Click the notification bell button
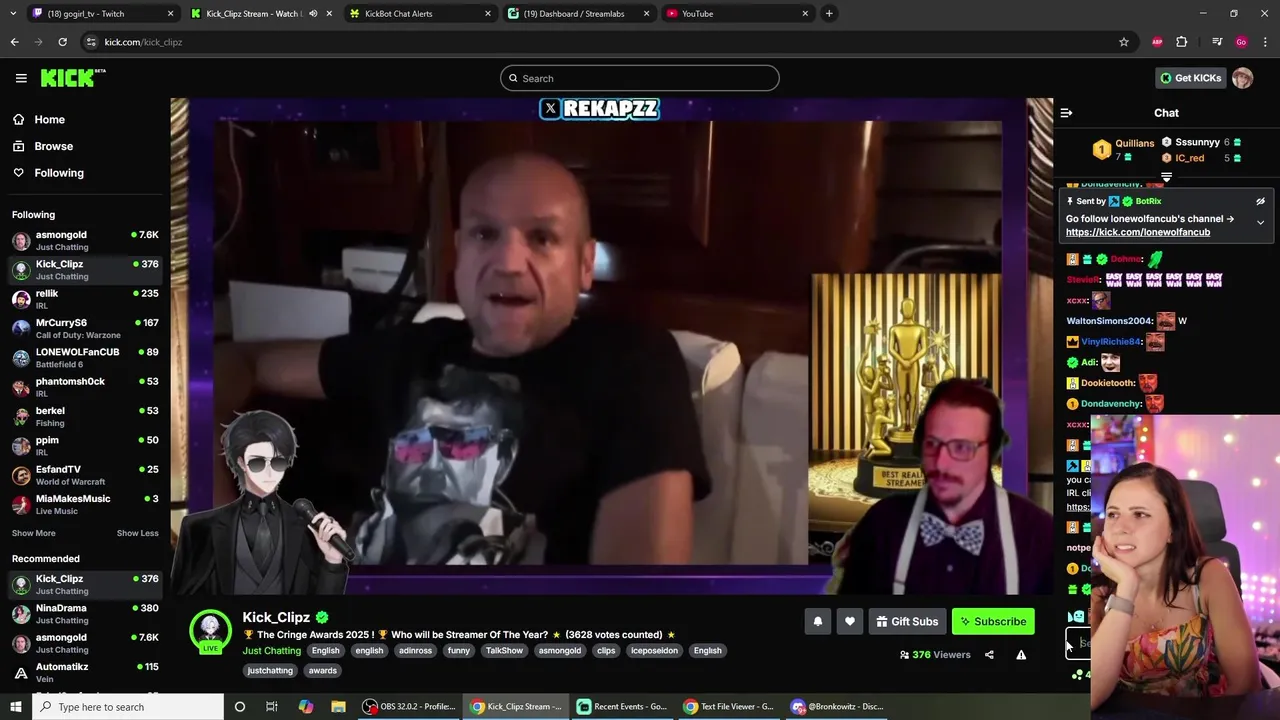This screenshot has height=720, width=1280. (x=818, y=621)
